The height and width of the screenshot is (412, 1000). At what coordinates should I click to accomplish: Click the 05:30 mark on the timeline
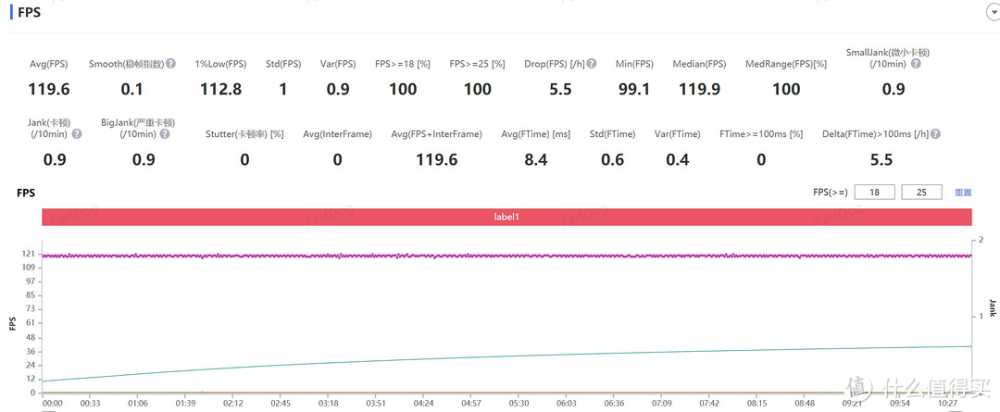pyautogui.click(x=518, y=404)
